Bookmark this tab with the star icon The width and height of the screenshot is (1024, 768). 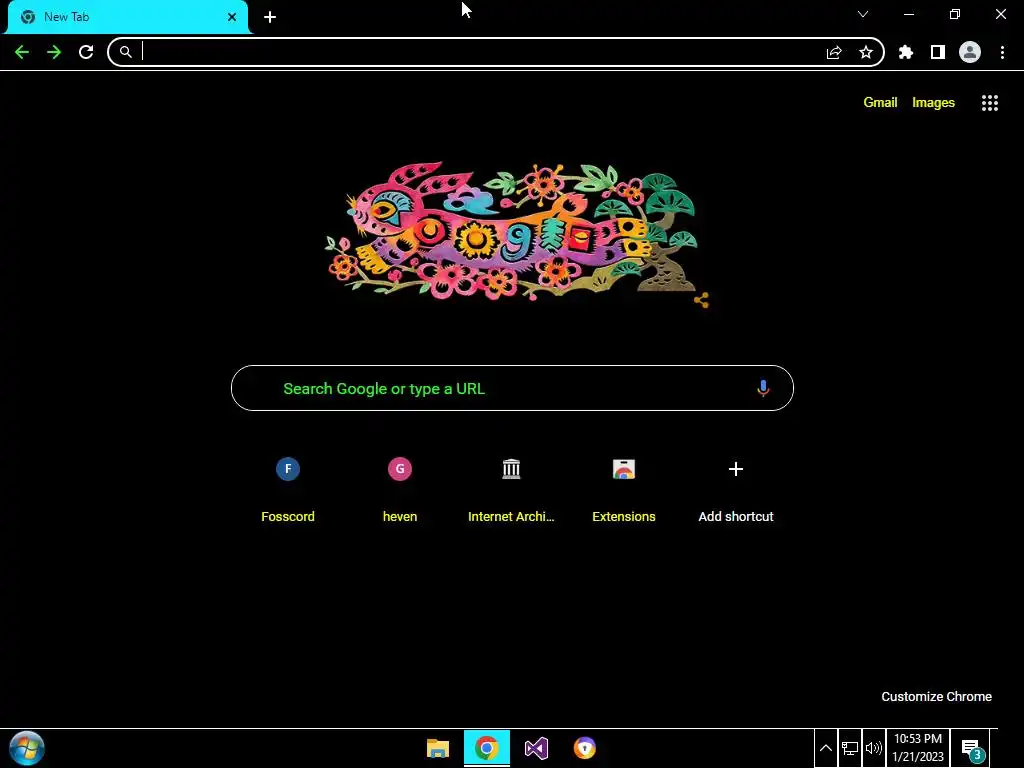(866, 52)
